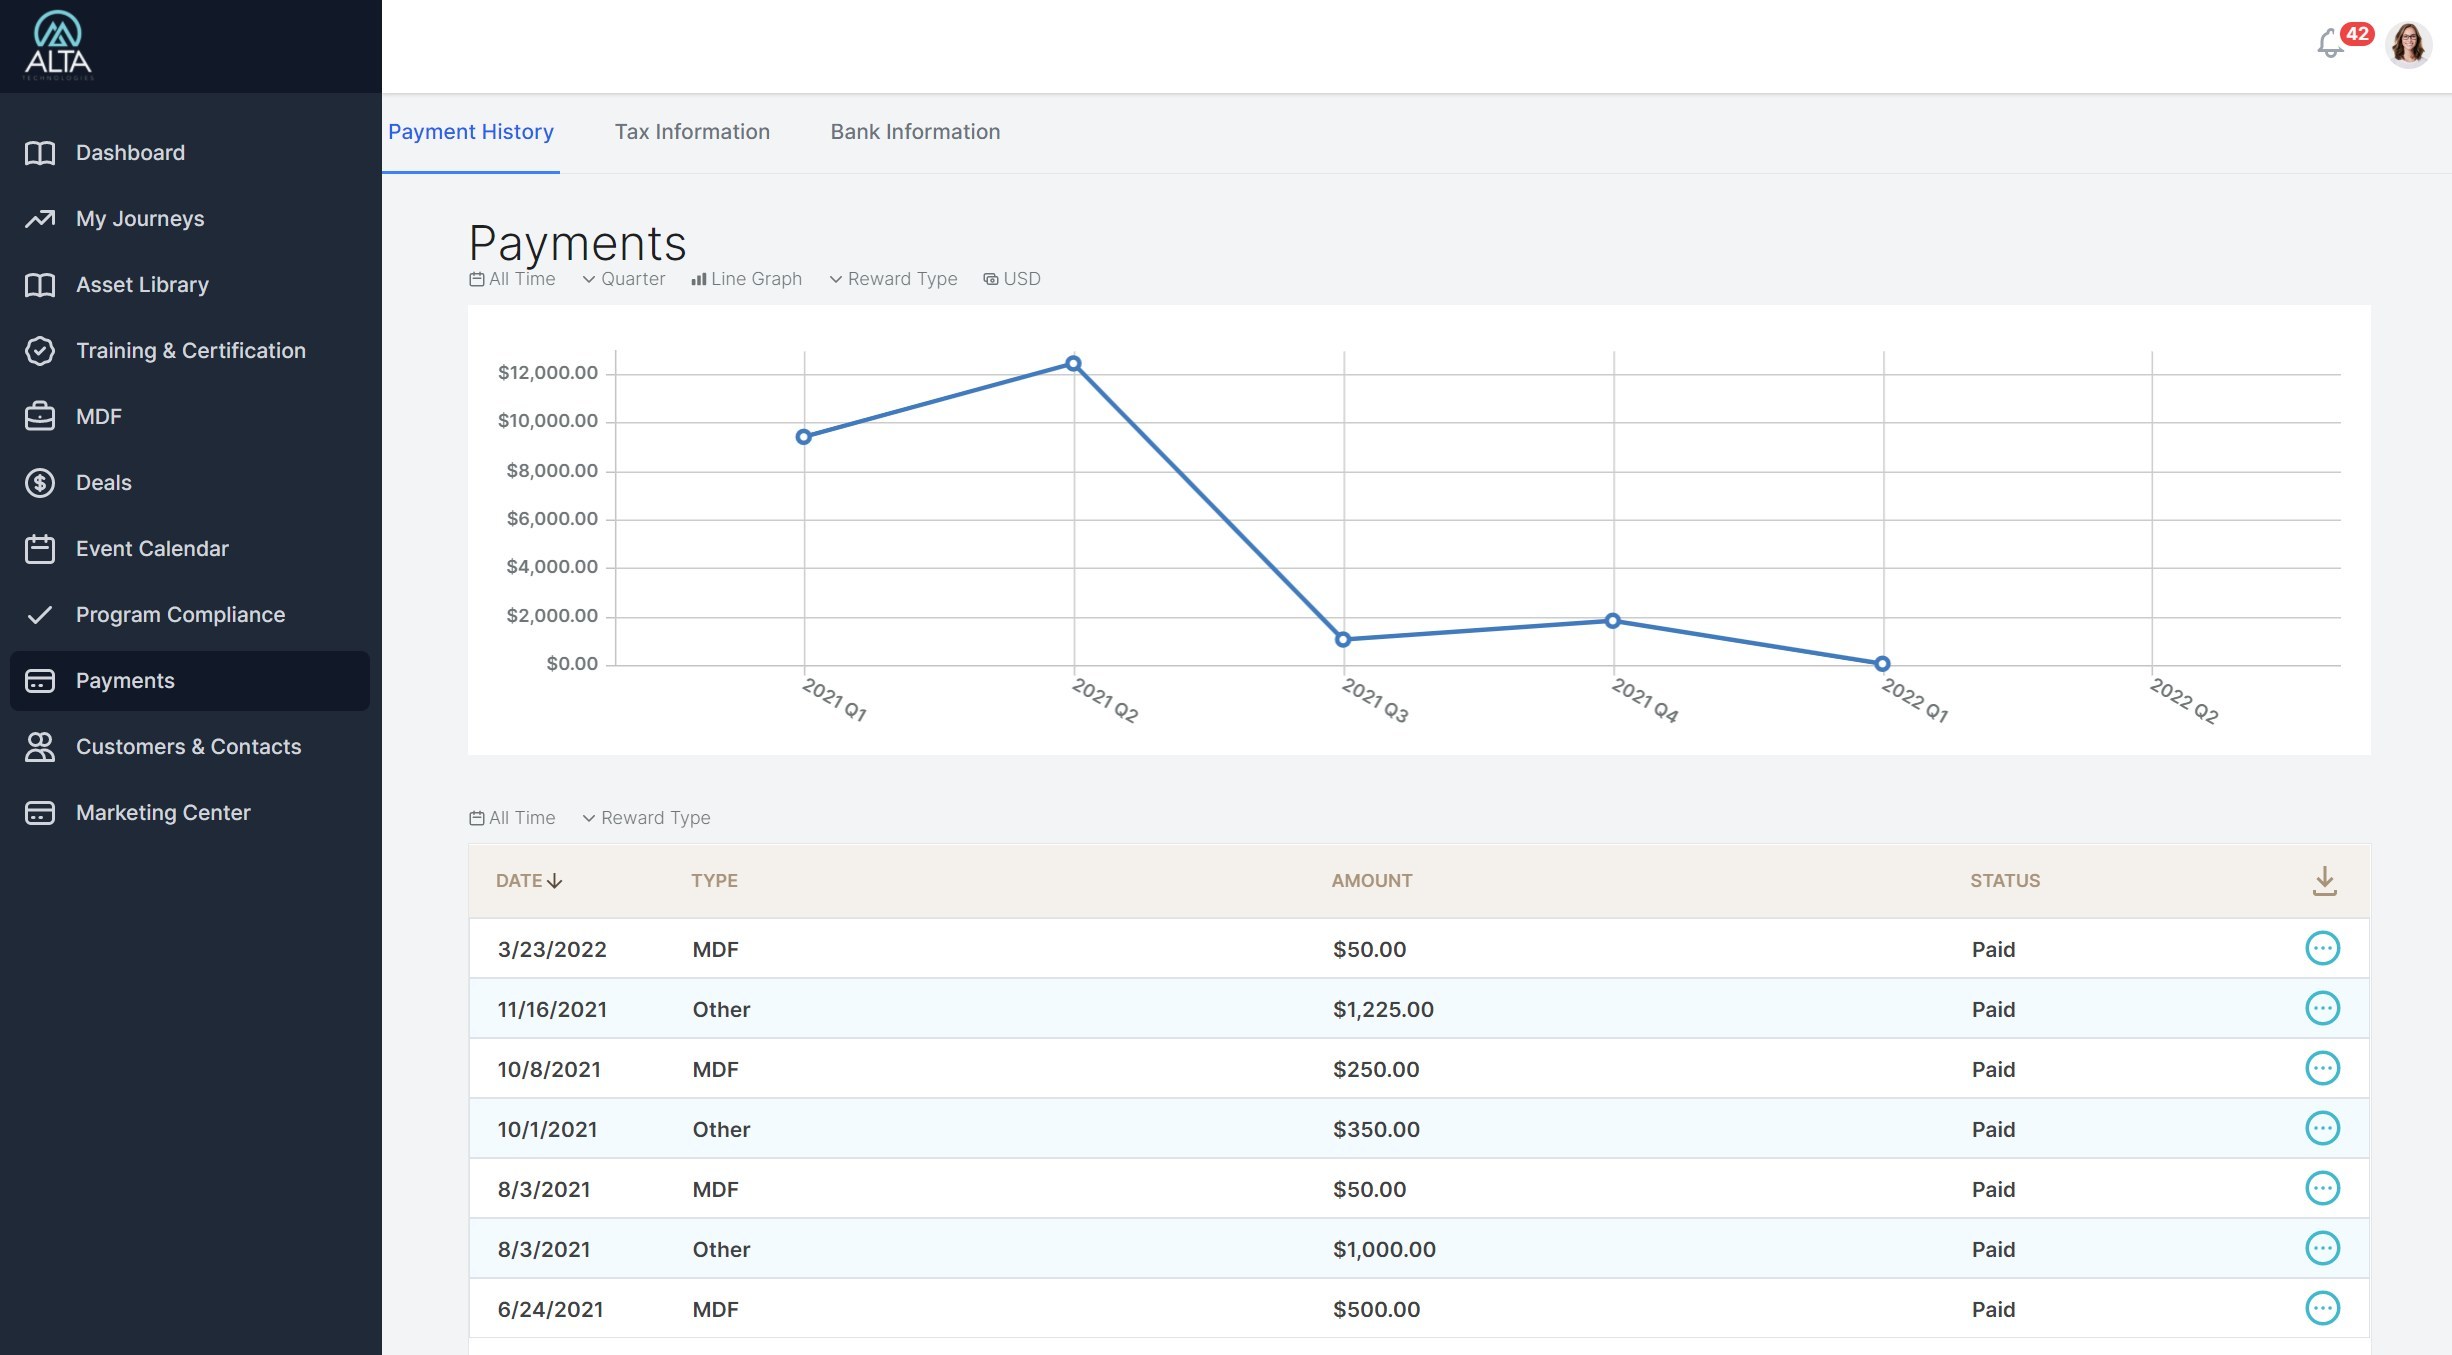Viewport: 2452px width, 1355px height.
Task: Change chart All Time date range
Action: [x=512, y=279]
